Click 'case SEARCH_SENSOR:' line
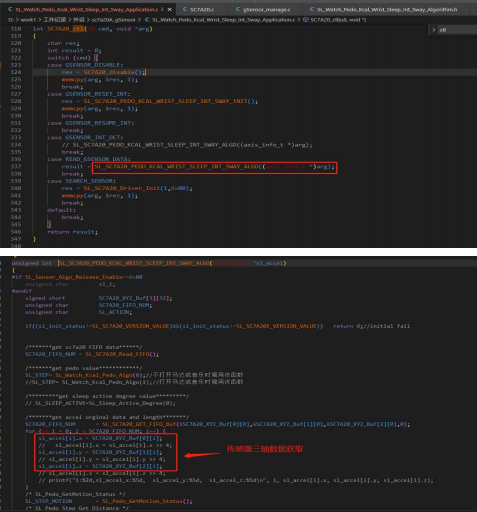The image size is (477, 512). (81, 181)
